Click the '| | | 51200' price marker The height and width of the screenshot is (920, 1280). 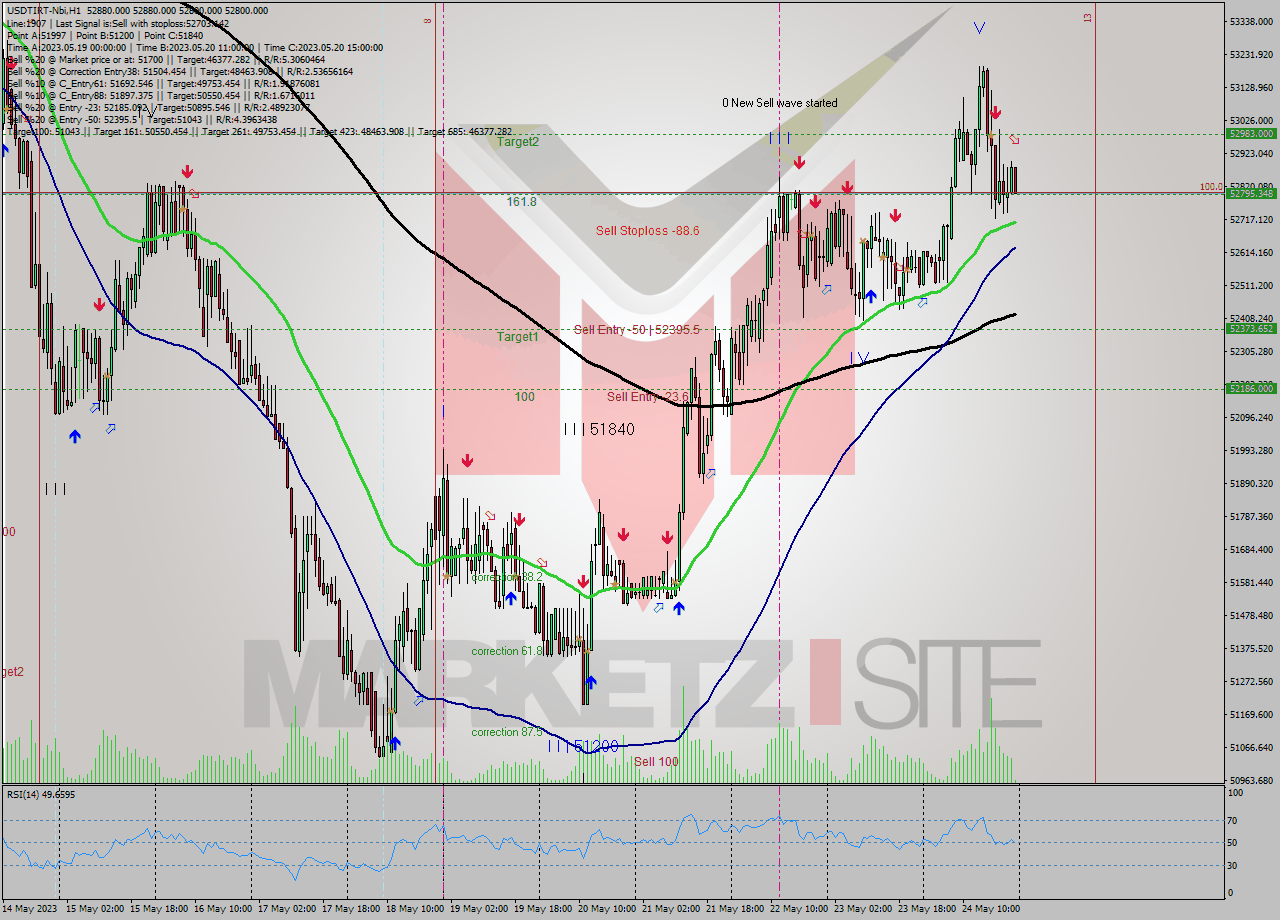(x=583, y=746)
